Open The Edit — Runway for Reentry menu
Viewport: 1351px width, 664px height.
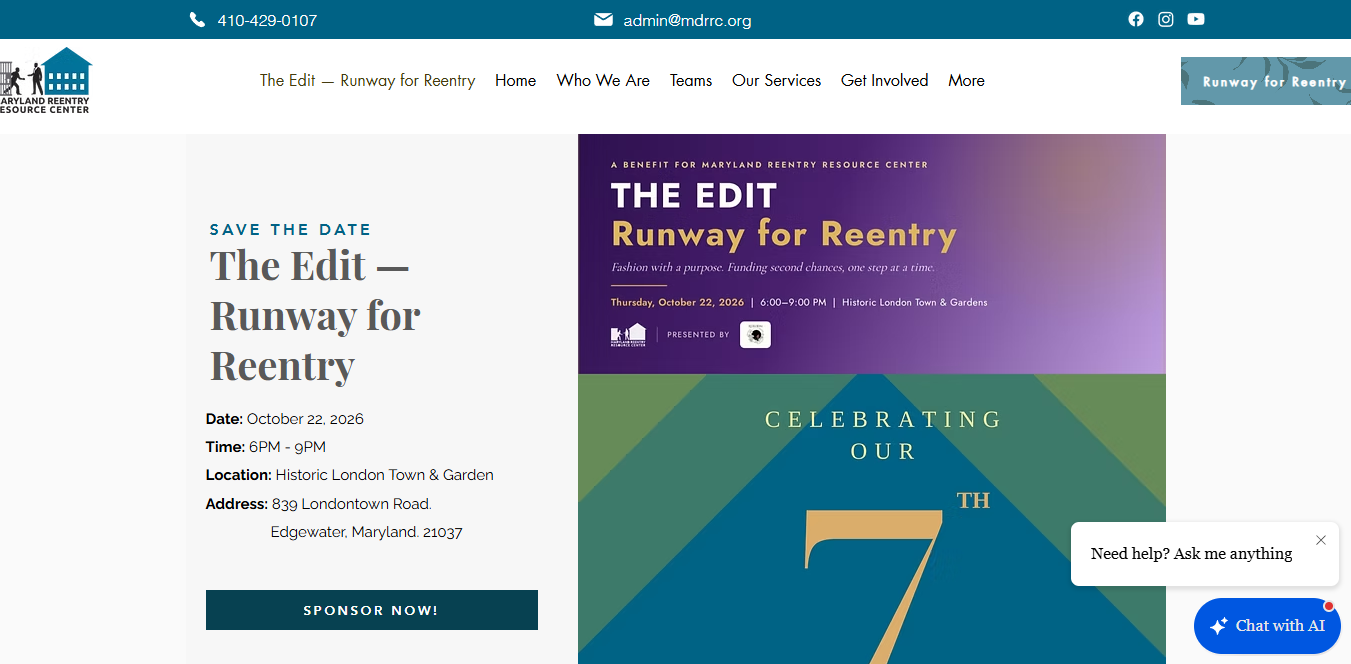click(367, 80)
